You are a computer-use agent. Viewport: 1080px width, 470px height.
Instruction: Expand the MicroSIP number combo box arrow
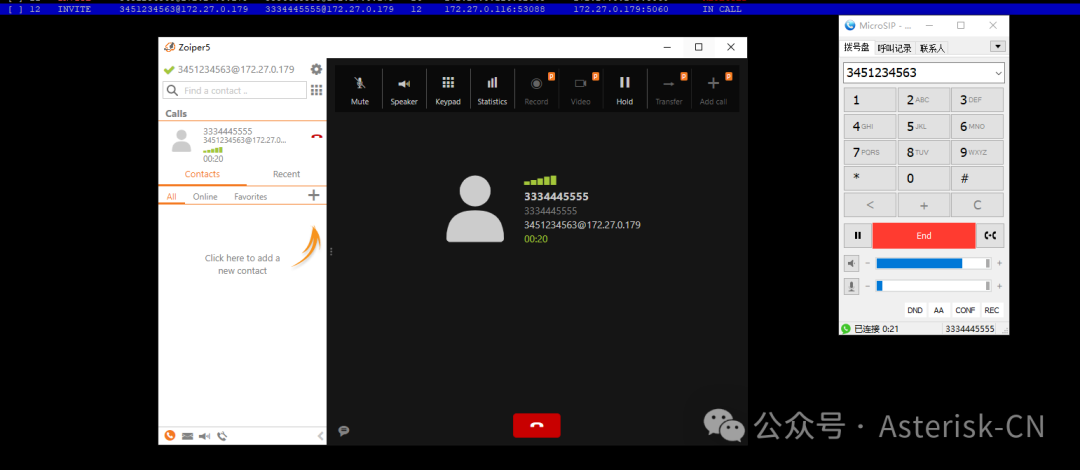(998, 72)
